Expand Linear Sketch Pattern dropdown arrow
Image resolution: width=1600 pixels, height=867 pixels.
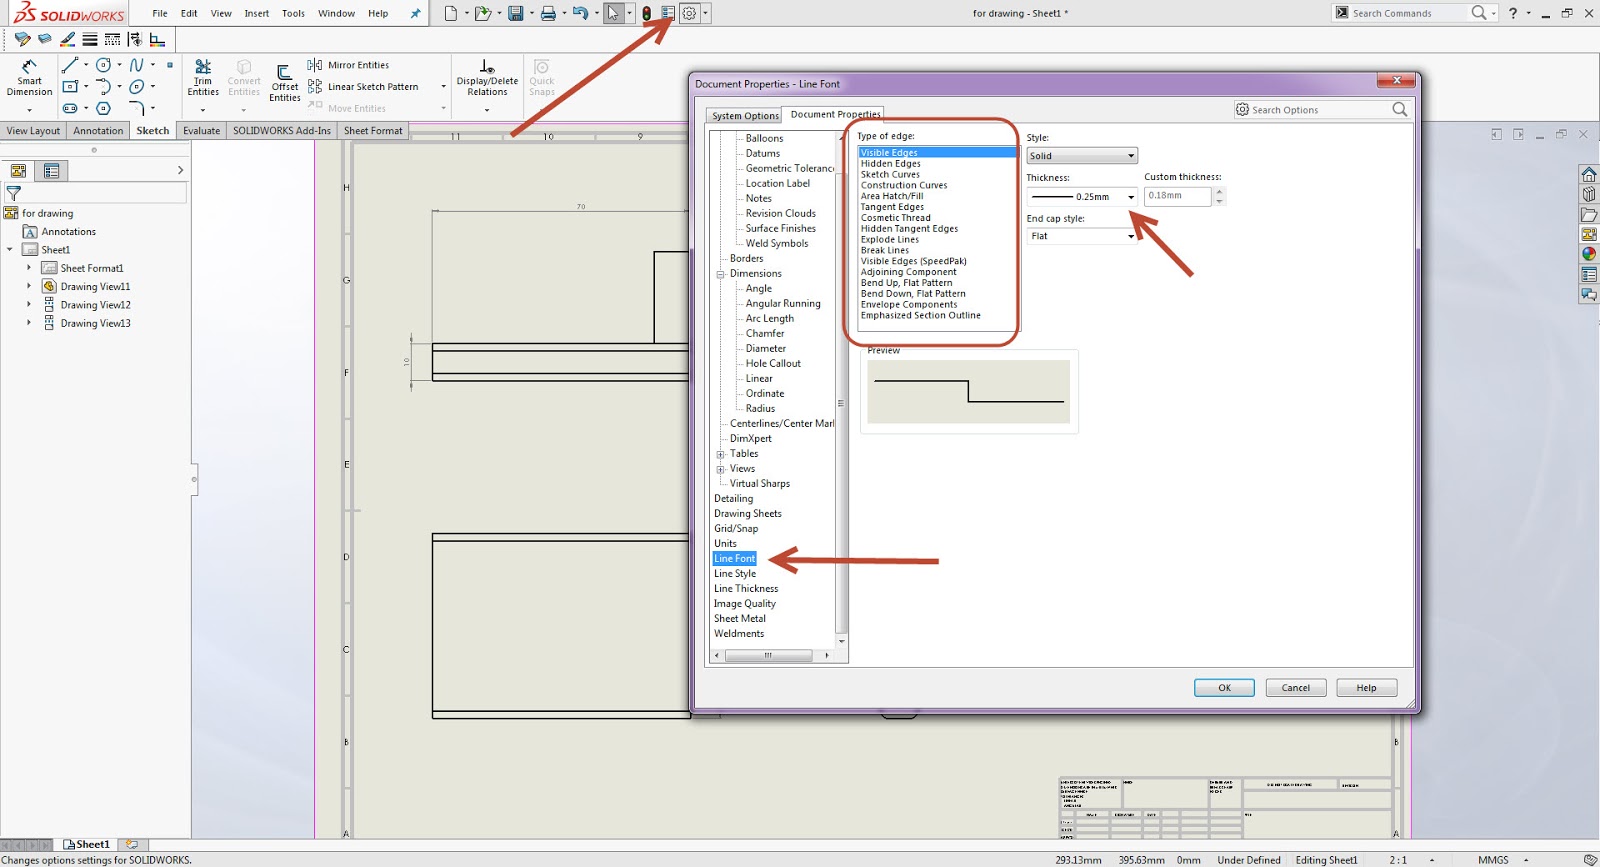tap(443, 87)
